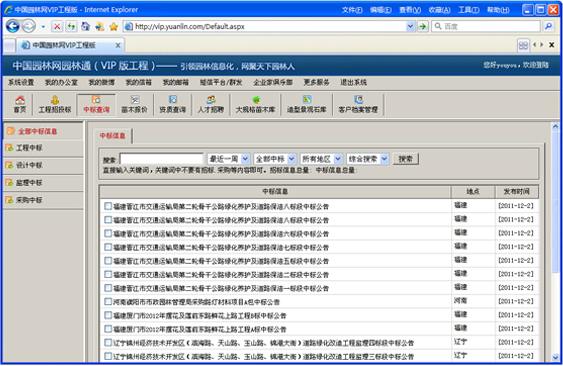Image resolution: width=563 pixels, height=366 pixels.
Task: Click the keyword 搜索 input field
Action: (162, 159)
